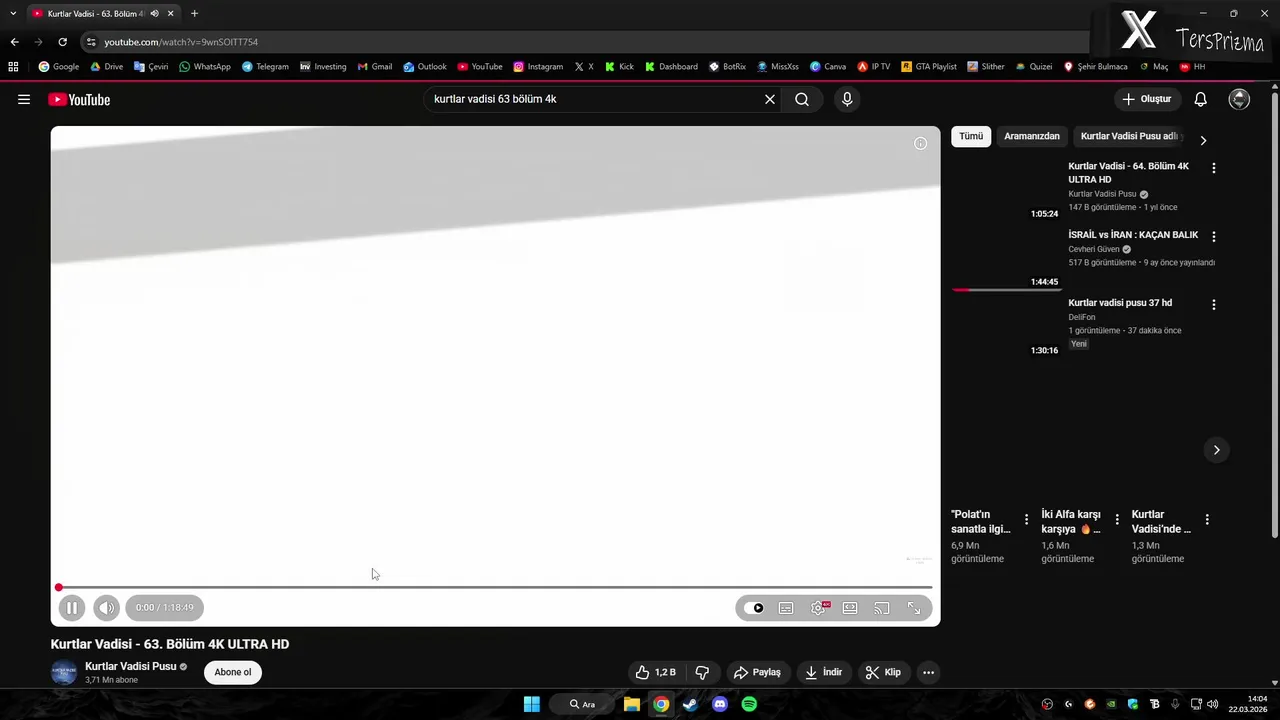Open Kurtlar vadisi pusu 37 hd video
The height and width of the screenshot is (720, 1280).
click(1120, 303)
